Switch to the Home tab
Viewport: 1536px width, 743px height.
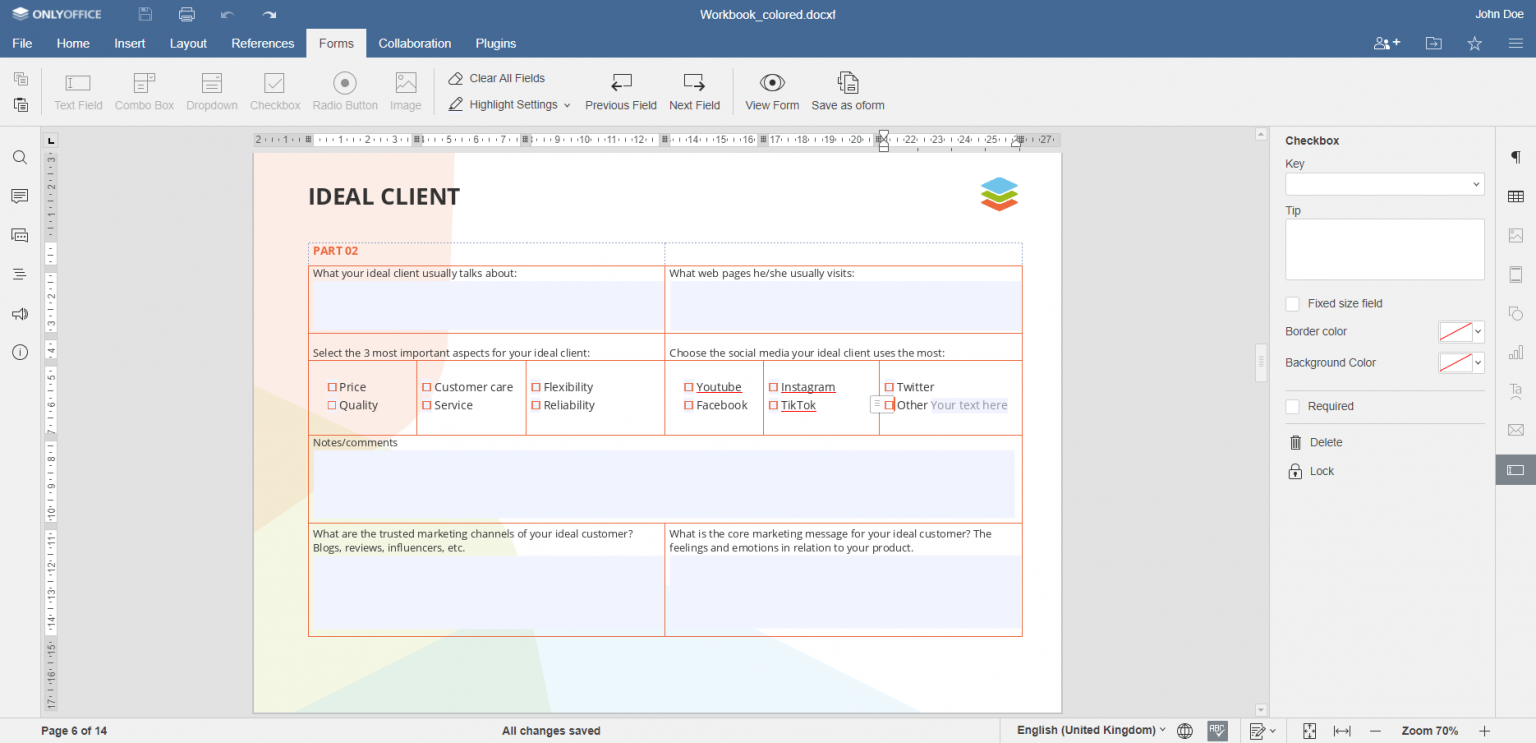click(72, 43)
